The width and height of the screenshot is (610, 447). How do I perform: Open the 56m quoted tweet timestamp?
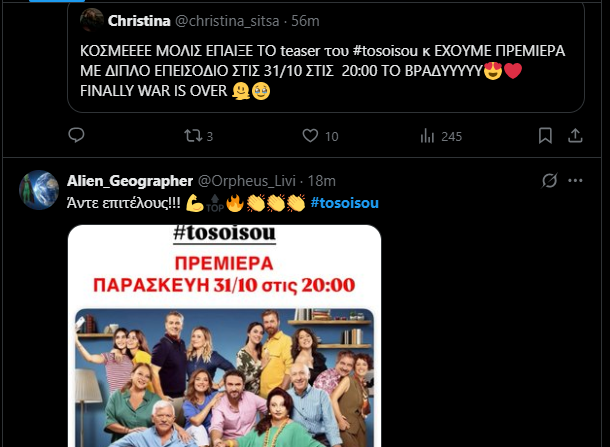305,21
